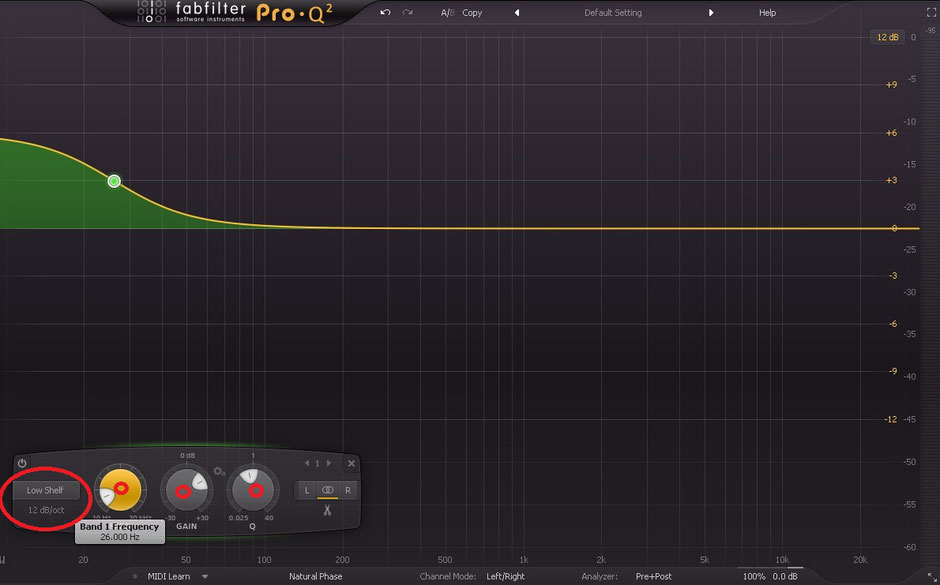This screenshot has width=940, height=585.
Task: Redo the change using the redo arrow
Action: (x=408, y=13)
